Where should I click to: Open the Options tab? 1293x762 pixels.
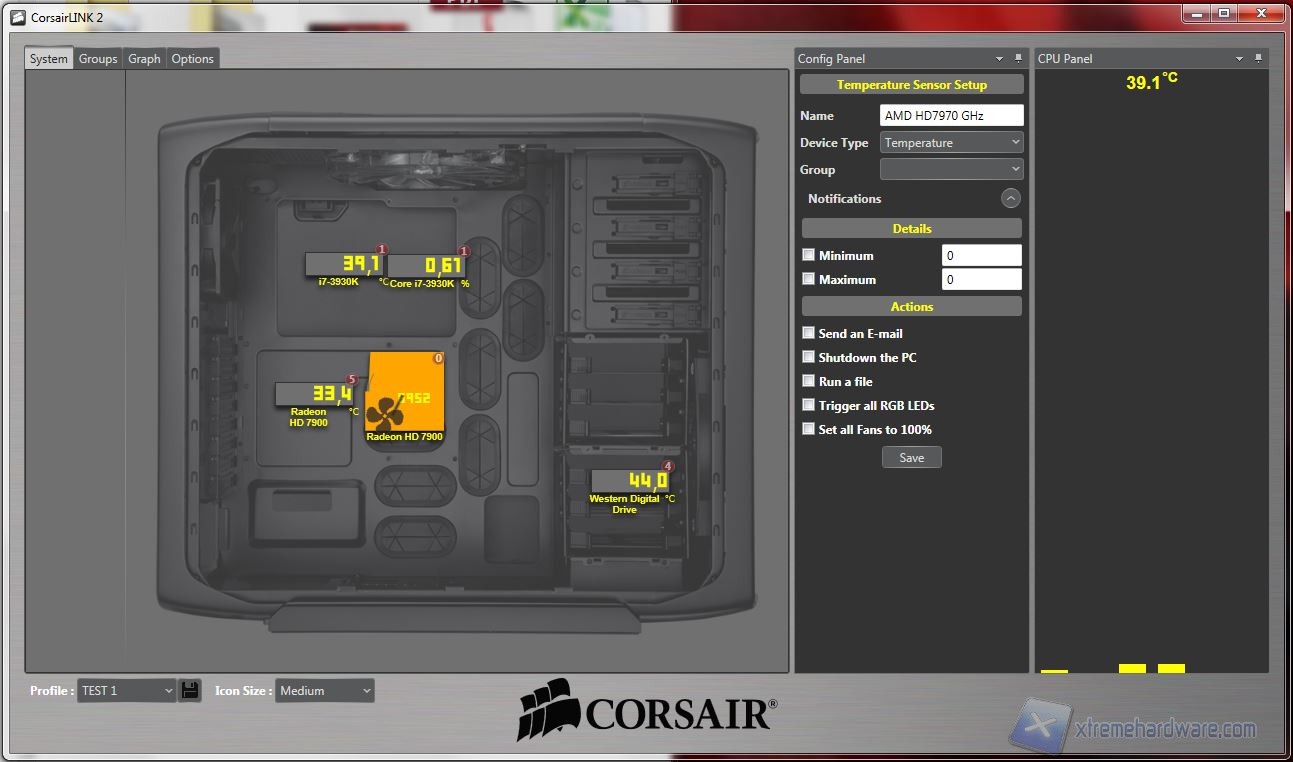point(192,59)
